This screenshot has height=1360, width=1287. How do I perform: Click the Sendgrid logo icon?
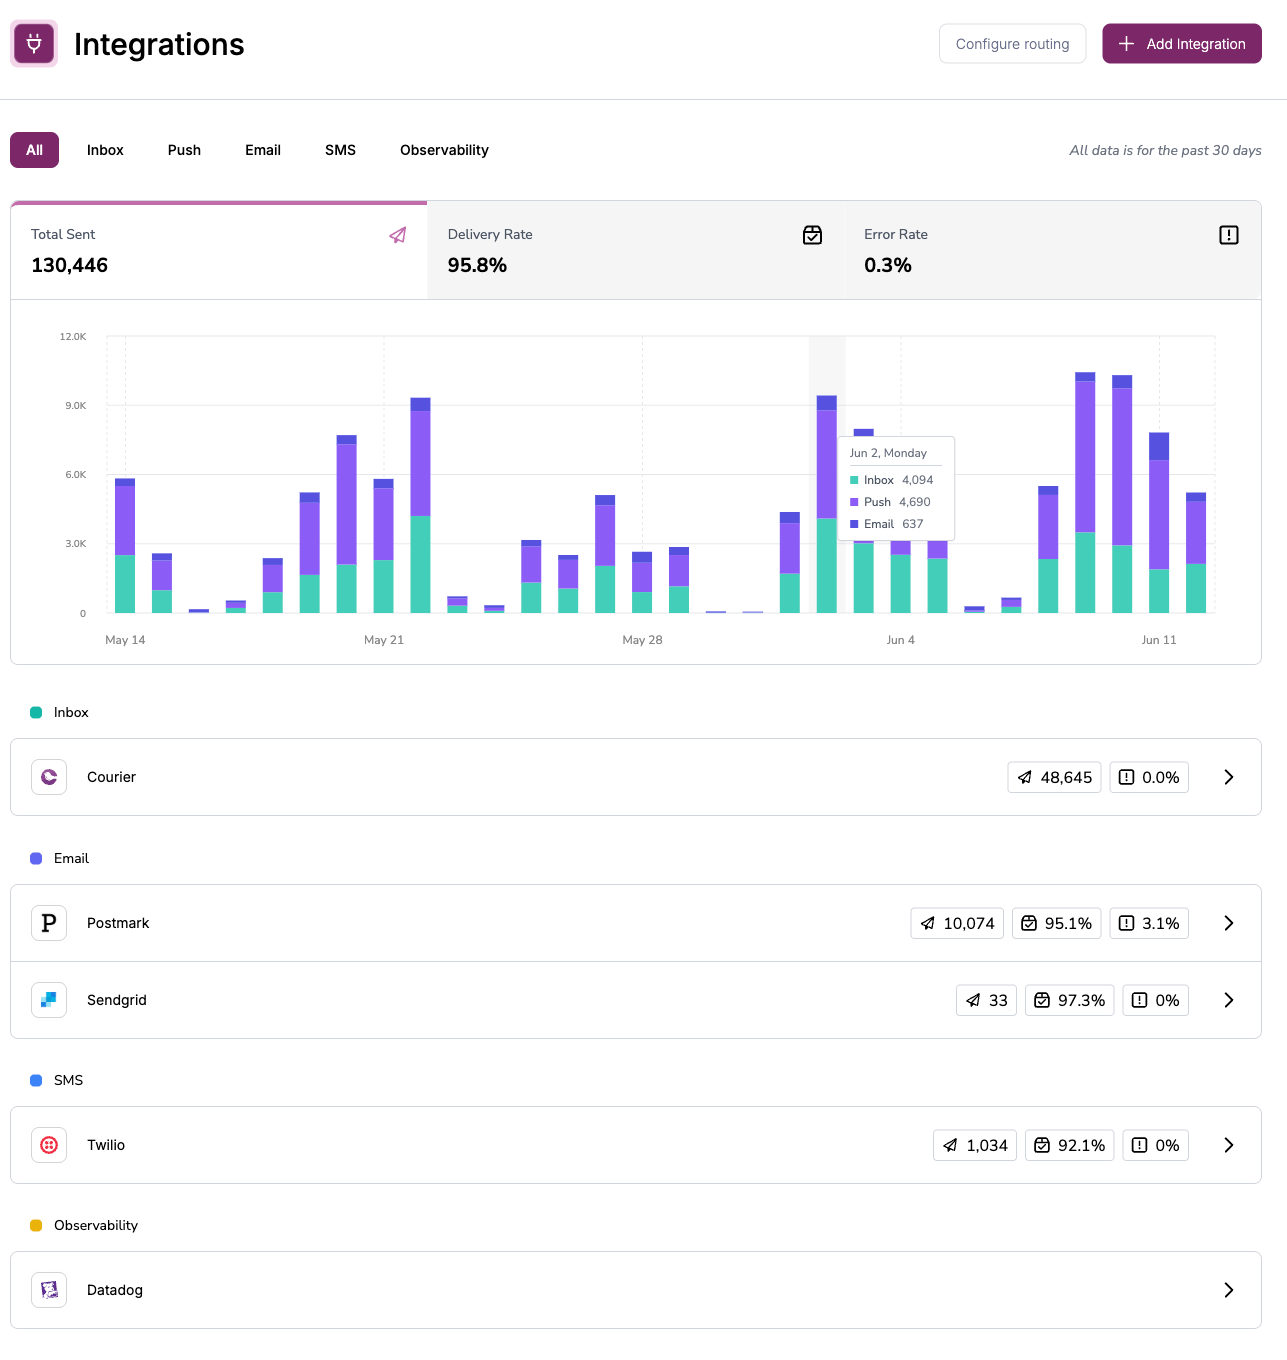pyautogui.click(x=48, y=1000)
